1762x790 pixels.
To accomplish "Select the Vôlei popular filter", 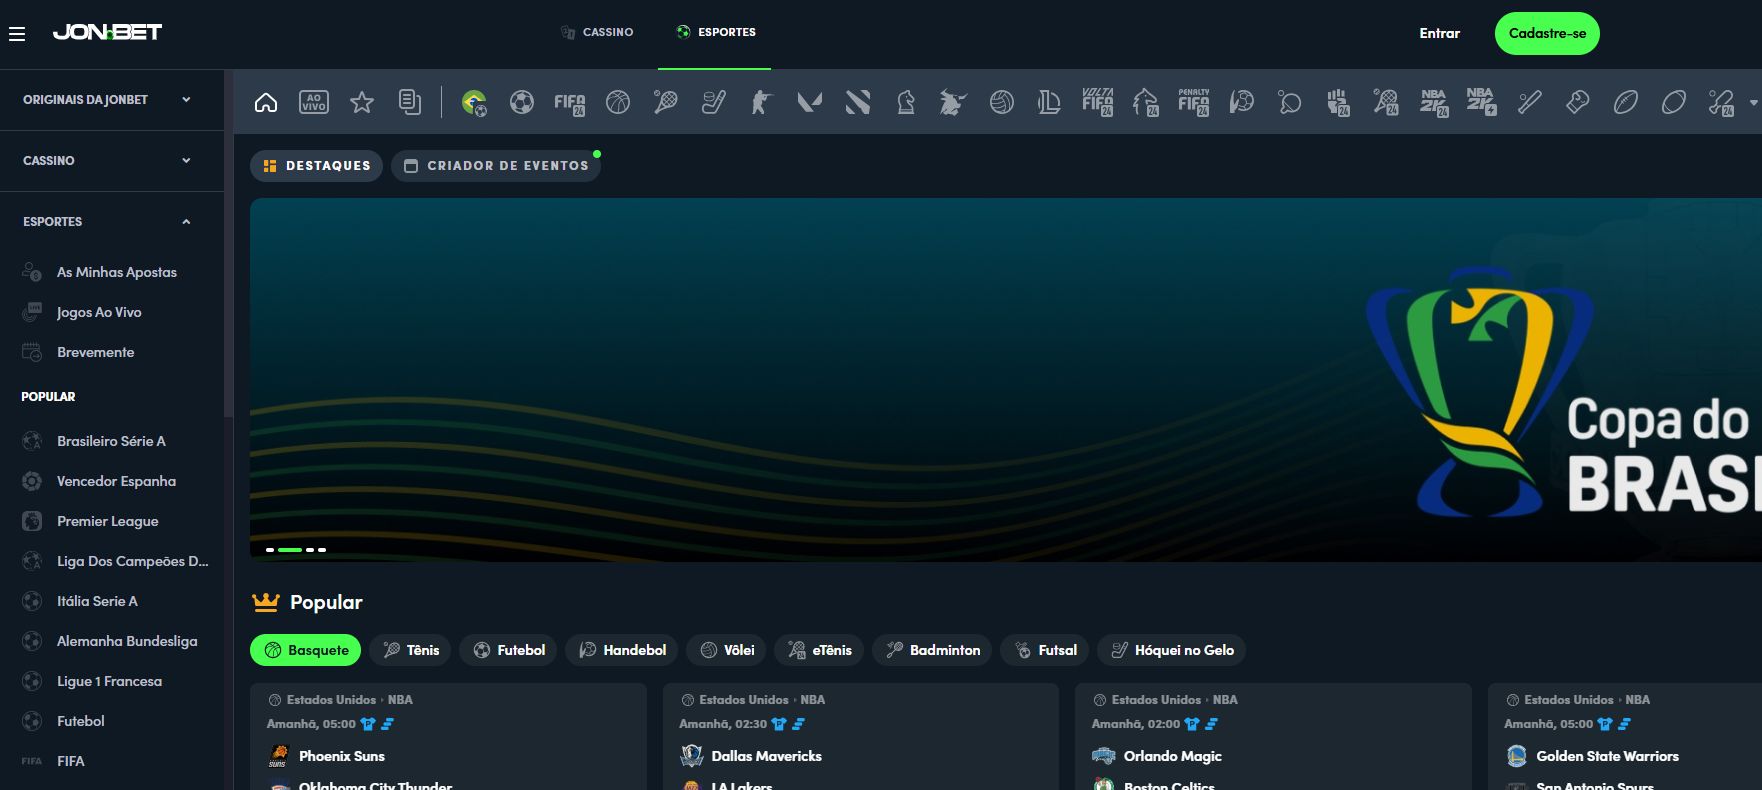I will point(727,650).
